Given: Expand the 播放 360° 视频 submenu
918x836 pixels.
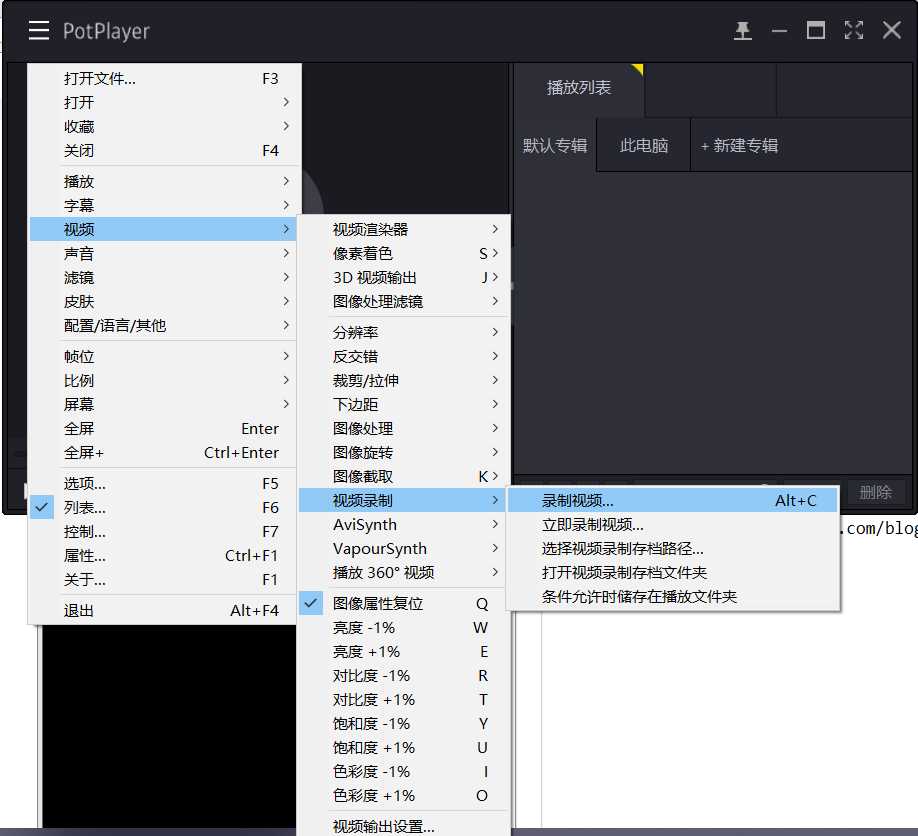Looking at the screenshot, I should pos(403,573).
